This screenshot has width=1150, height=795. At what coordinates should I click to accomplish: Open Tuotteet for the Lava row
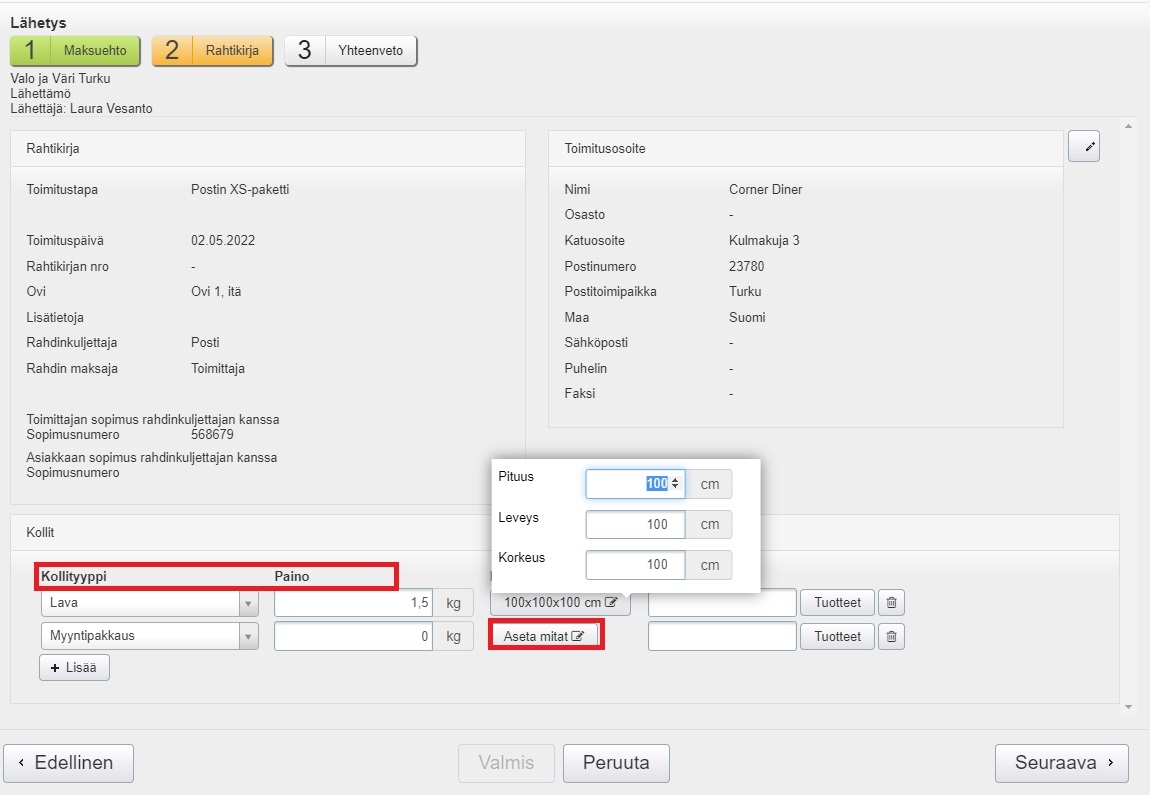(x=837, y=603)
